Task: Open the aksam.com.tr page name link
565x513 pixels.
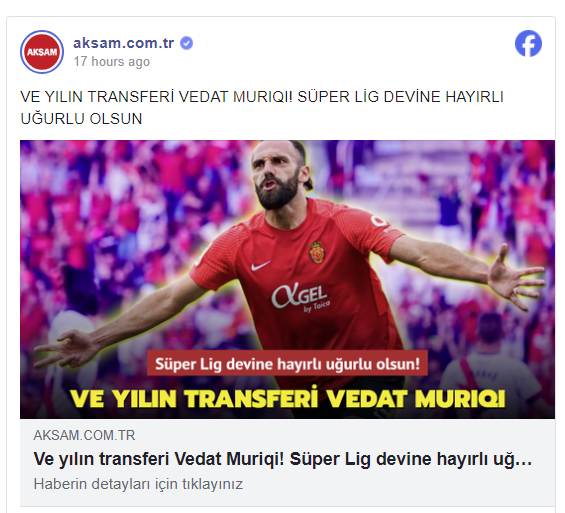Action: tap(124, 43)
